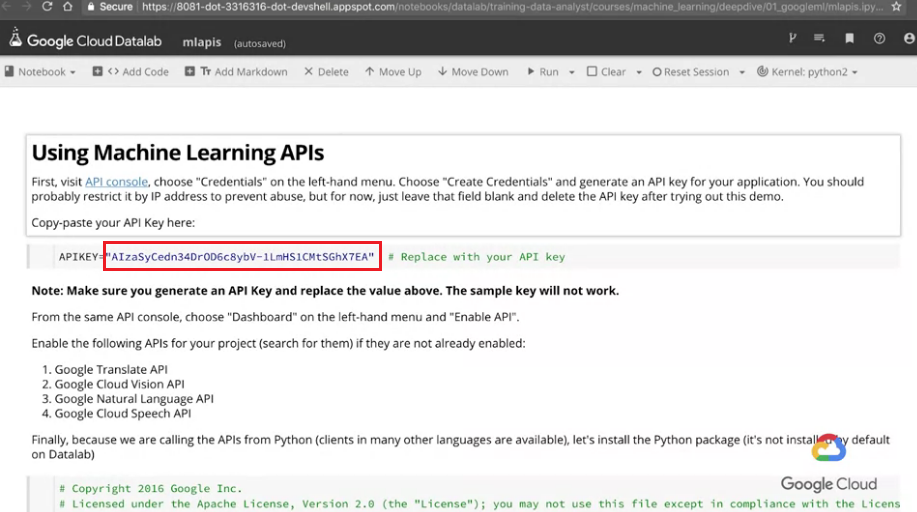Expand the Reset Session dropdown arrow
The width and height of the screenshot is (917, 512).
(x=742, y=72)
